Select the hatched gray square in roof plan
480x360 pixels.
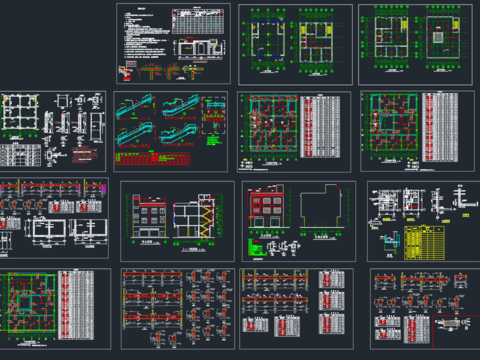click(439, 38)
